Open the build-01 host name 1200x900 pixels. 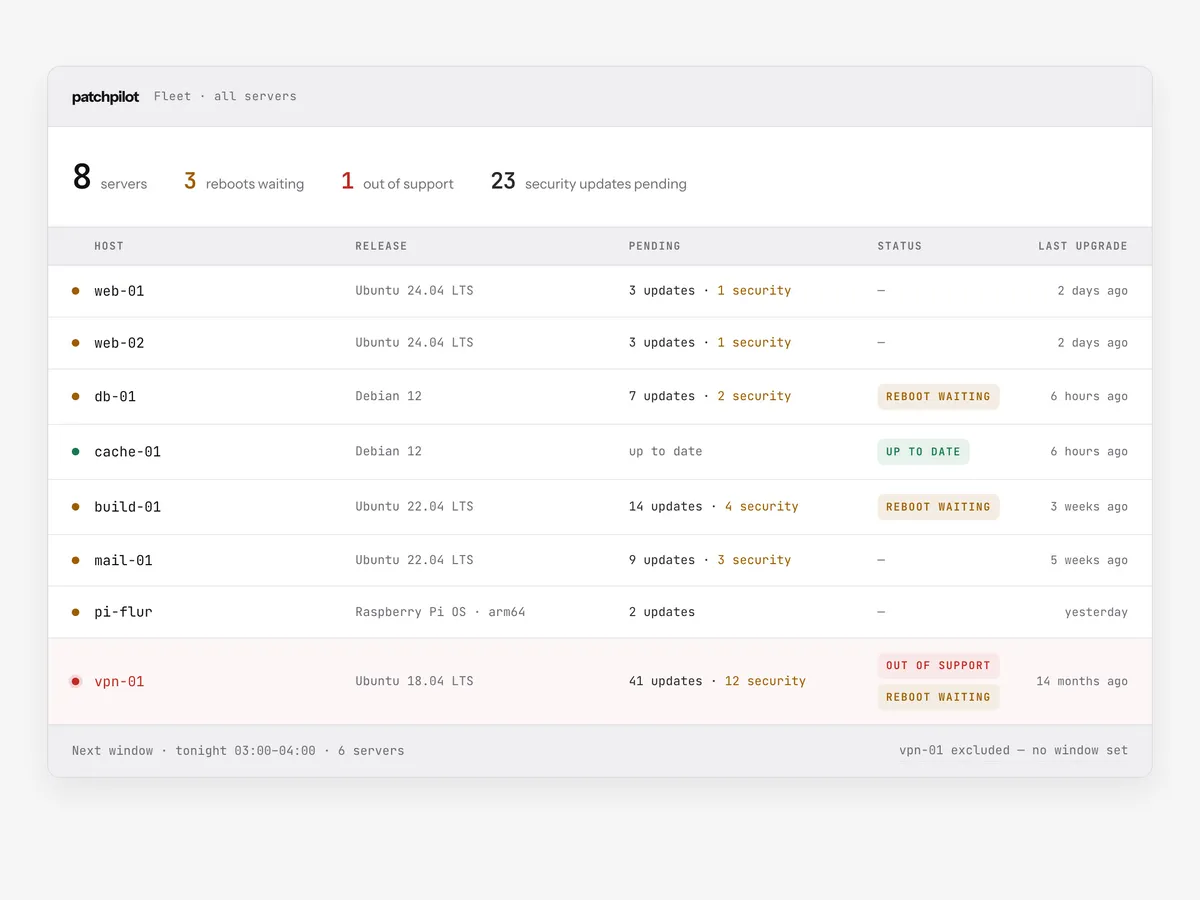(127, 507)
